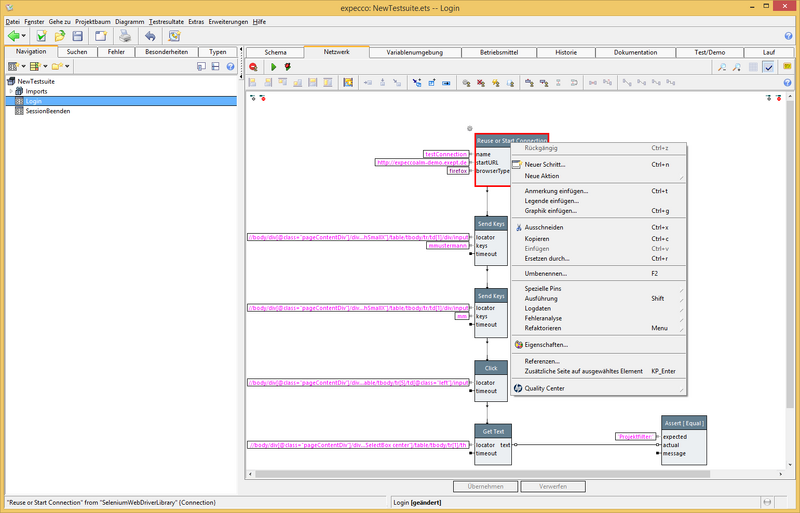Click the printer icon in main toolbar
Screen dimensions: 800x513
pyautogui.click(x=125, y=36)
